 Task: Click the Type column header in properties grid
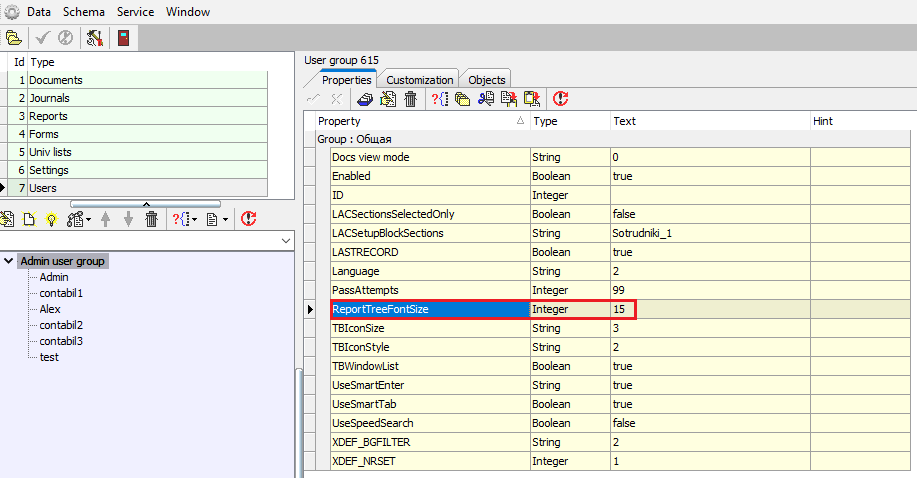point(570,121)
